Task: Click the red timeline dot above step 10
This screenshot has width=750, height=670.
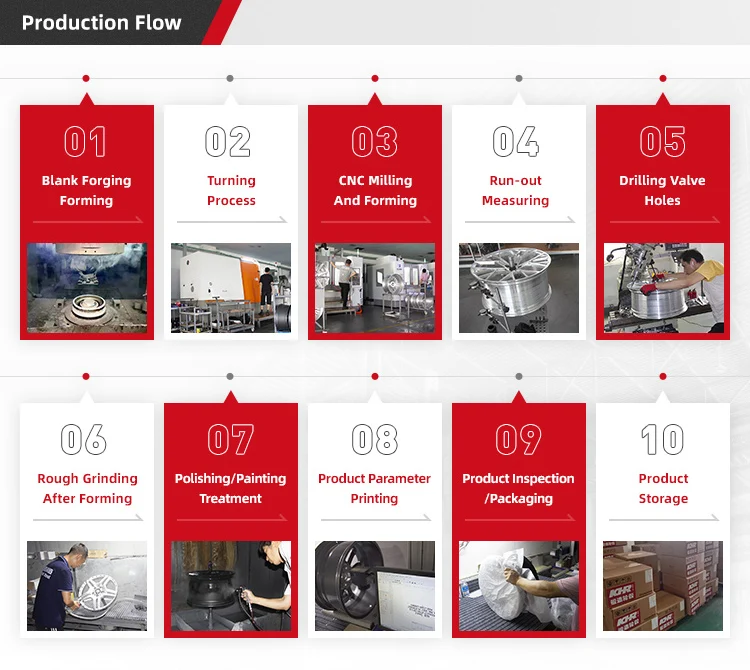Action: pyautogui.click(x=663, y=376)
